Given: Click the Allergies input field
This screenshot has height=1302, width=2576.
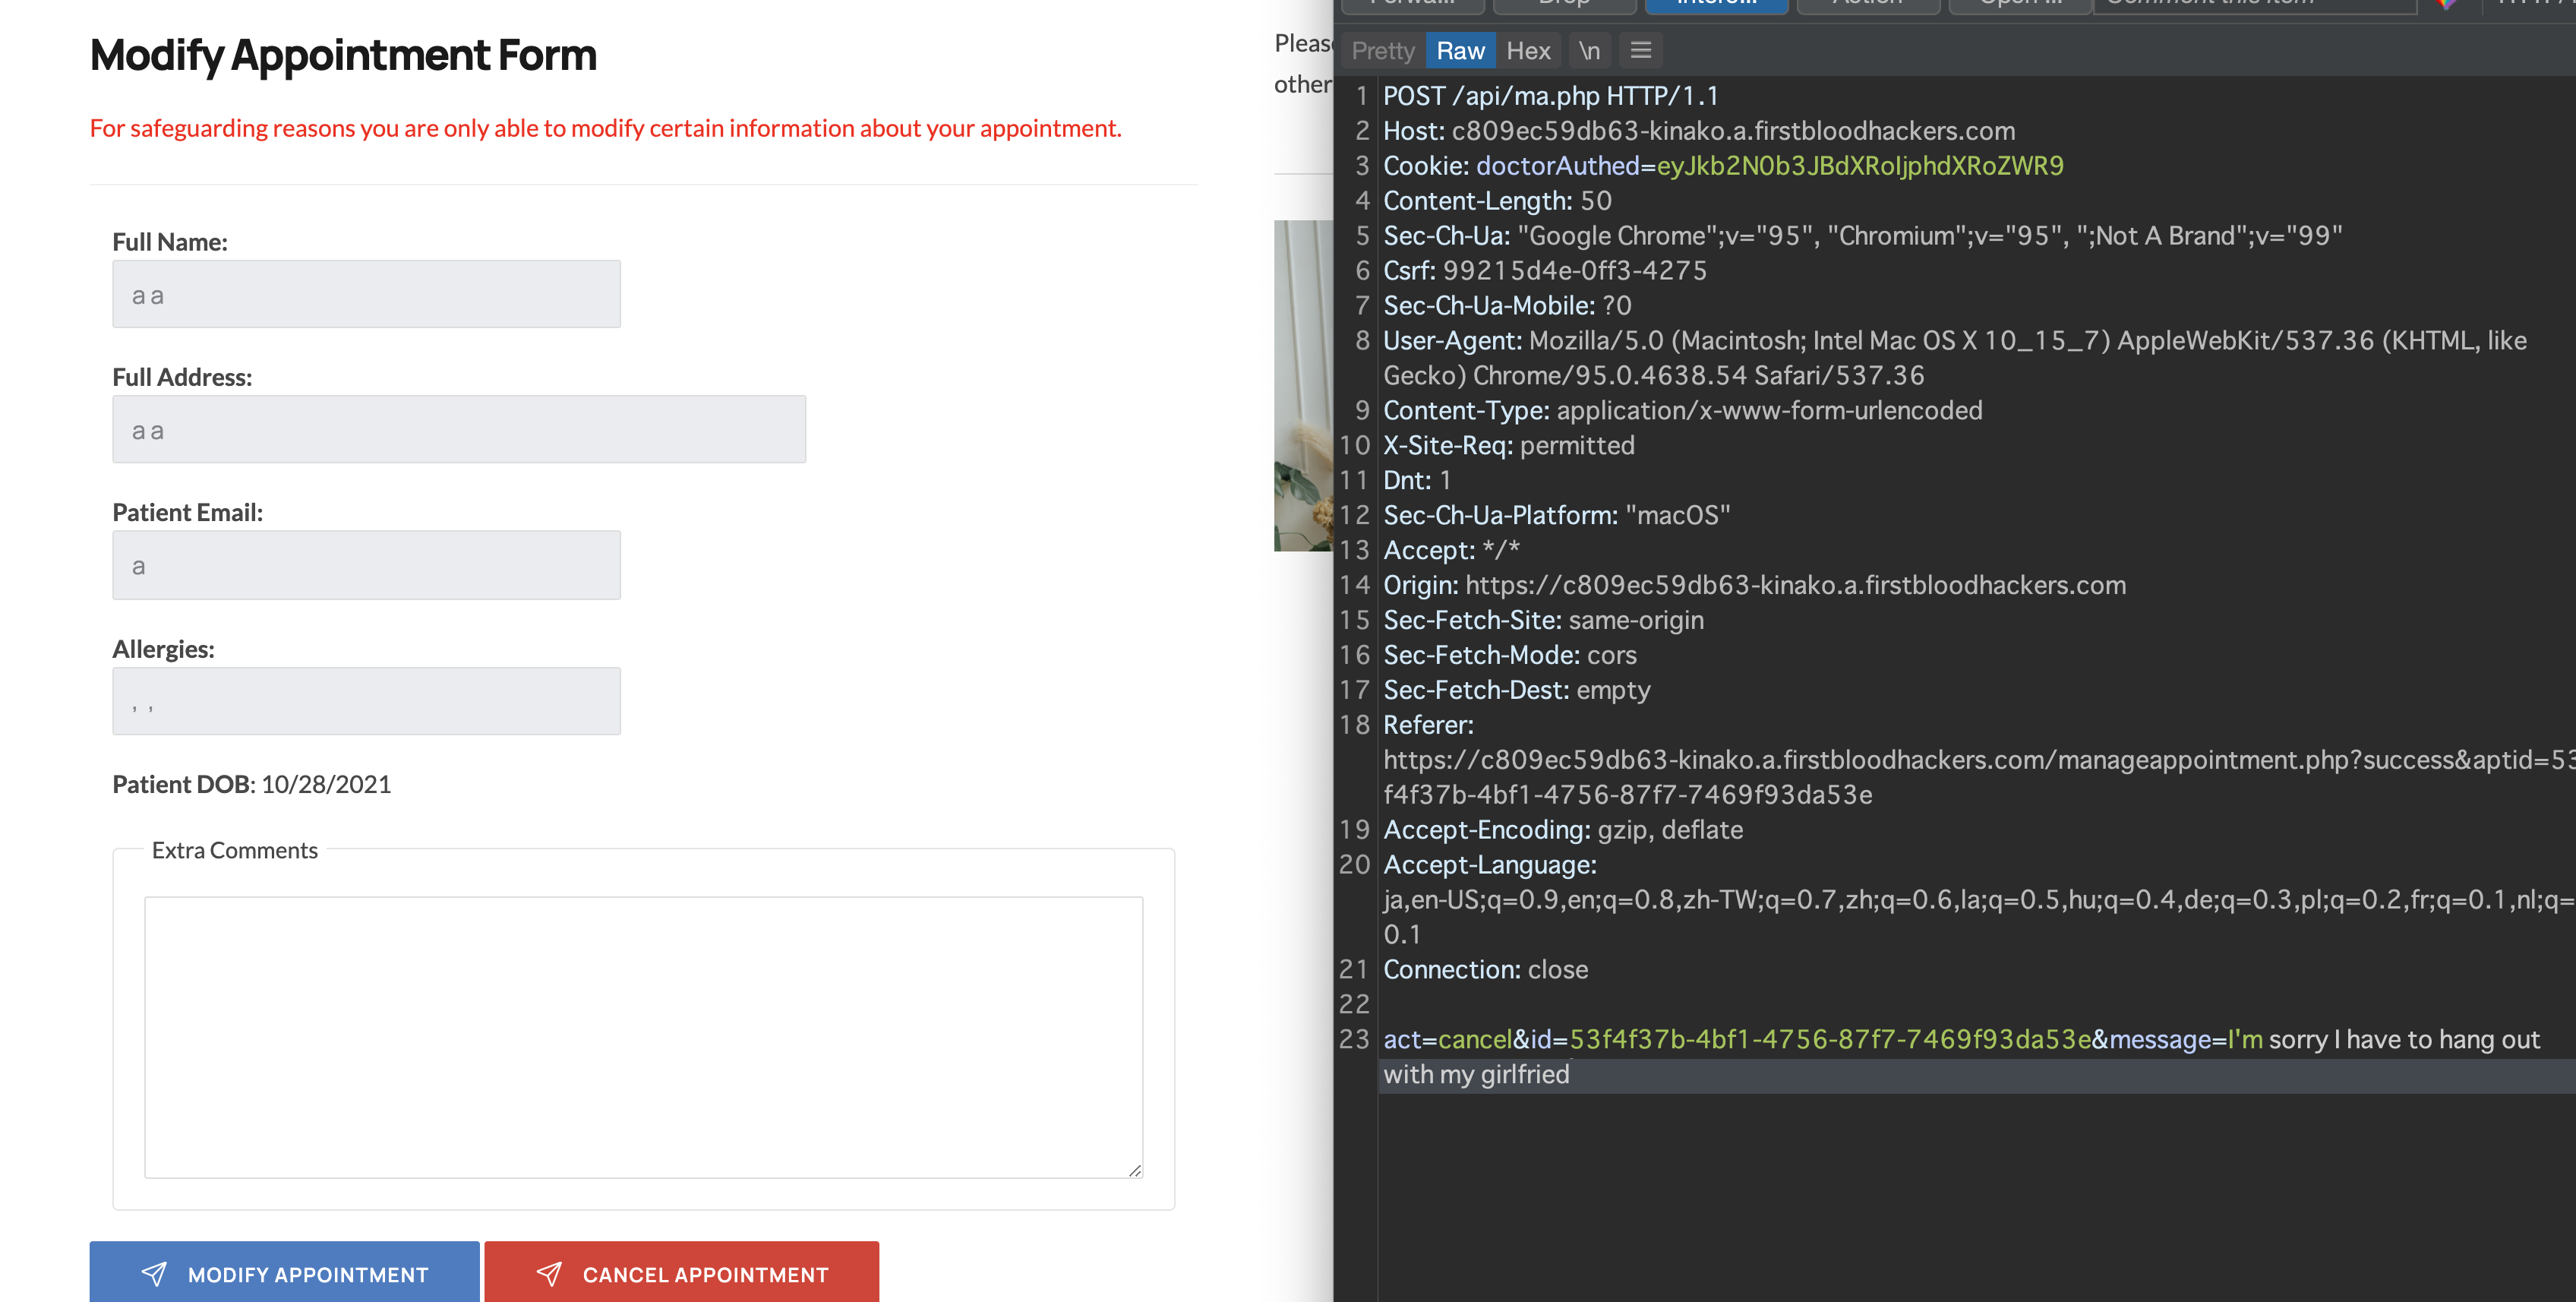Looking at the screenshot, I should pos(366,701).
